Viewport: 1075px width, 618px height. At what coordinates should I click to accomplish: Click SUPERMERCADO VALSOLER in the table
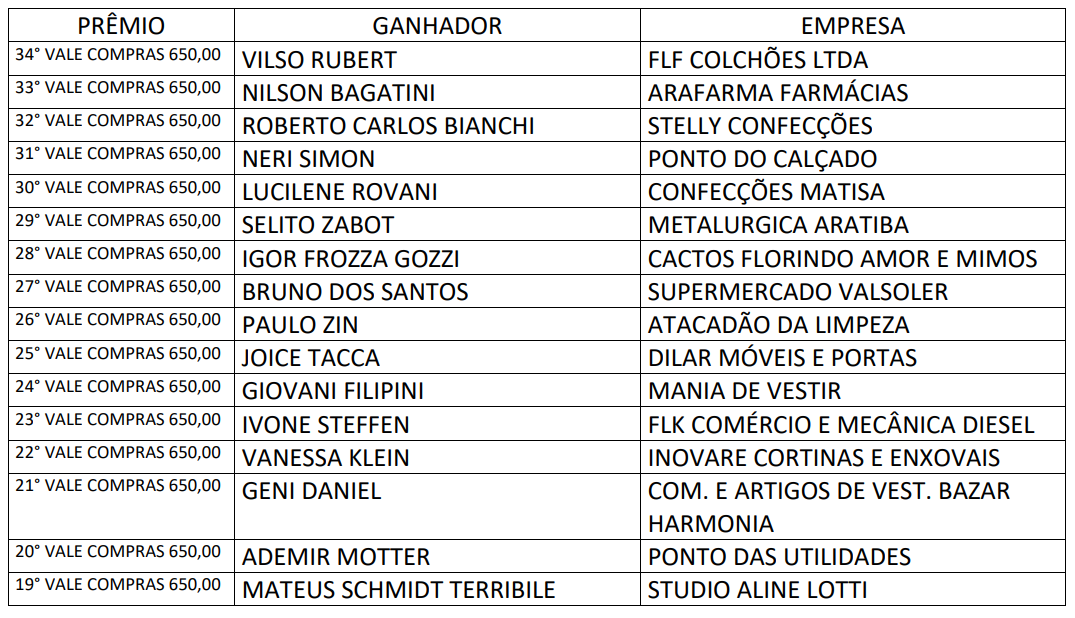click(x=798, y=292)
